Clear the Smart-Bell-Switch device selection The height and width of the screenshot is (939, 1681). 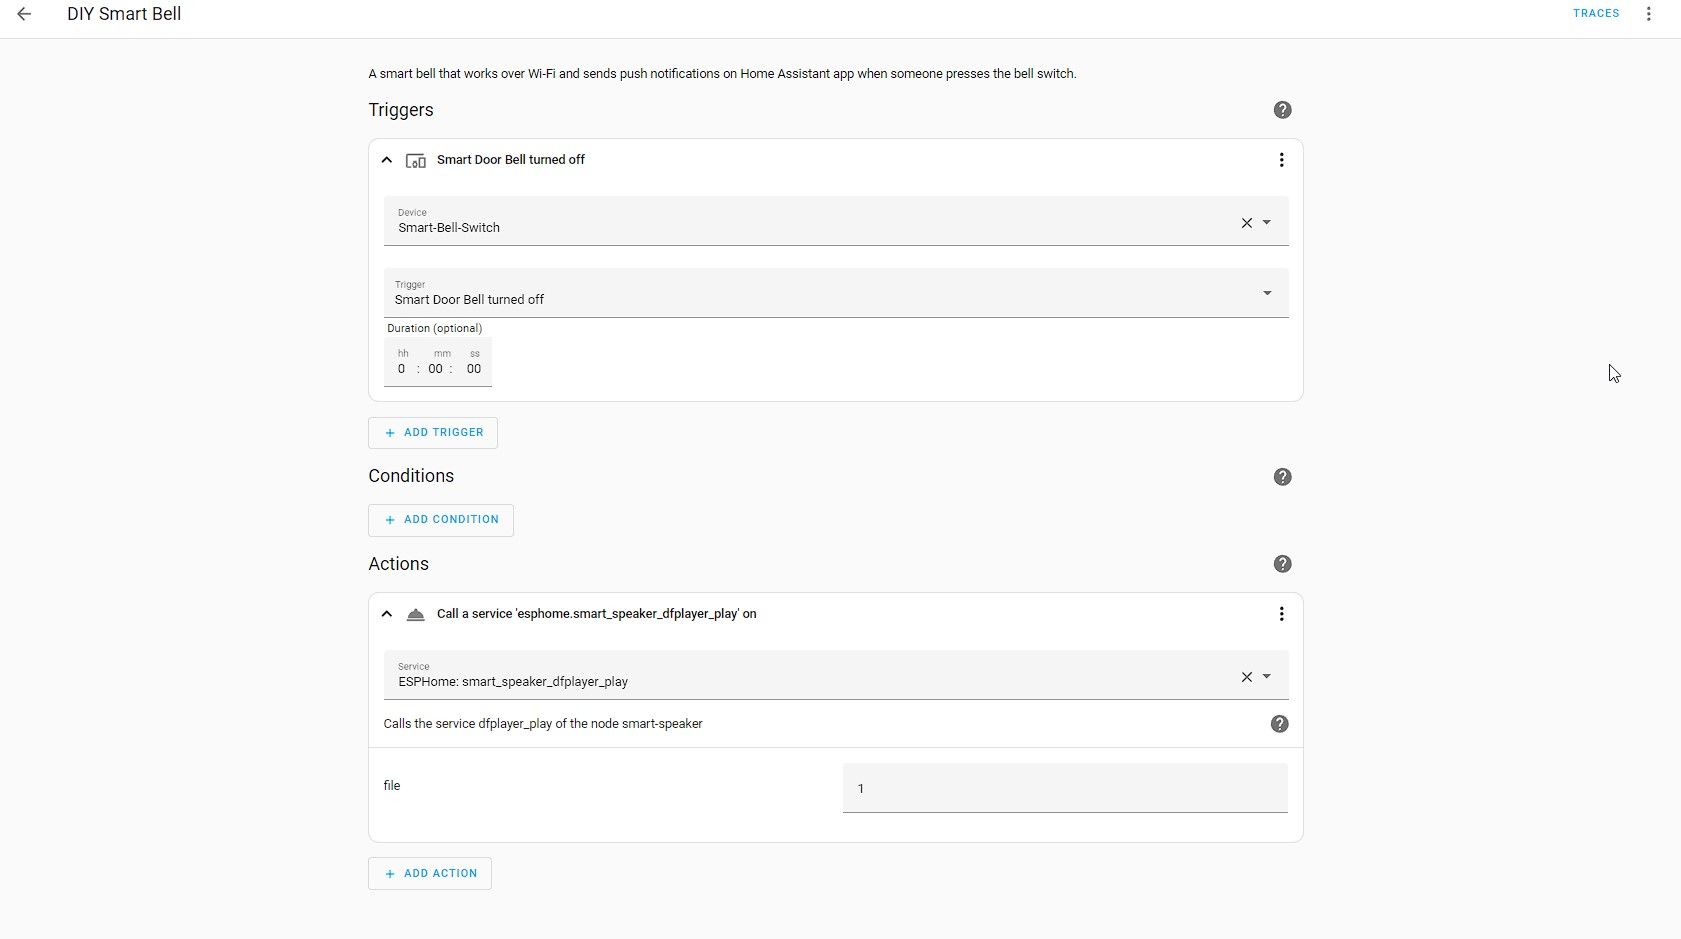1246,223
